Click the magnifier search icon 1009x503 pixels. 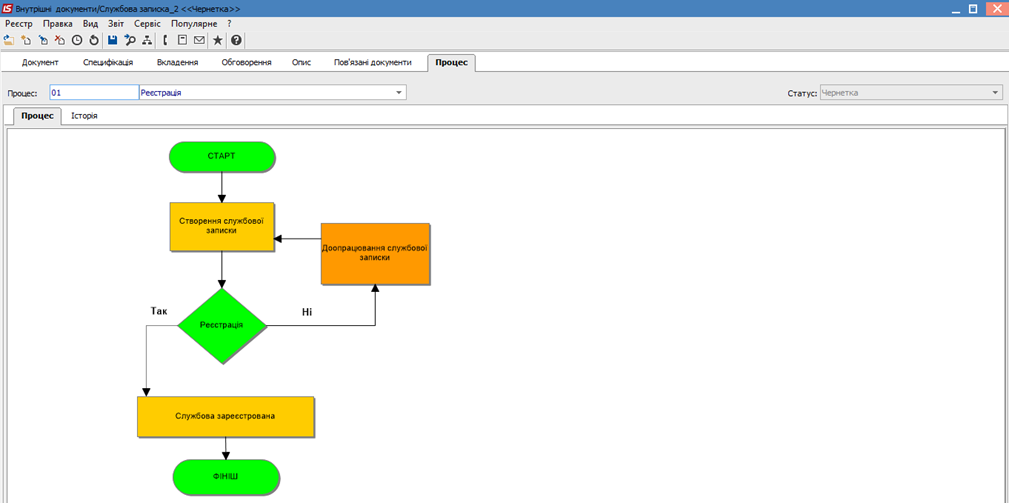129,40
